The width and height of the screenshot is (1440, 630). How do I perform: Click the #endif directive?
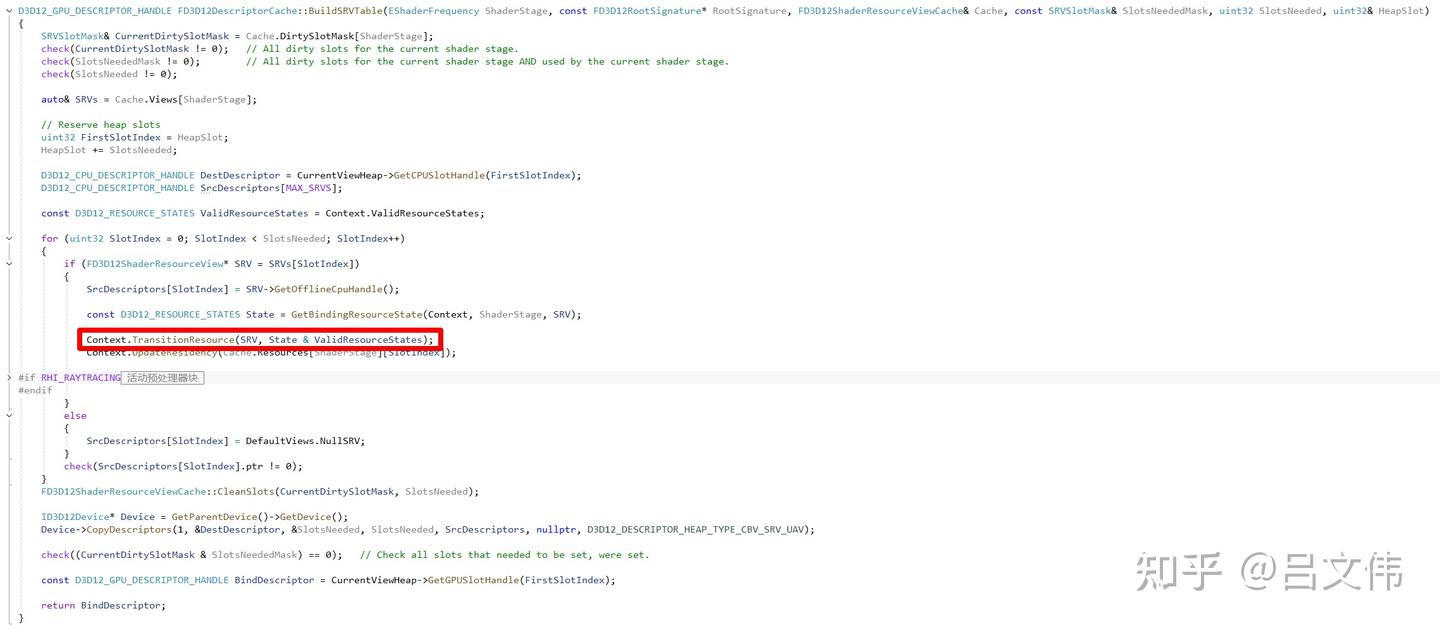pyautogui.click(x=35, y=390)
